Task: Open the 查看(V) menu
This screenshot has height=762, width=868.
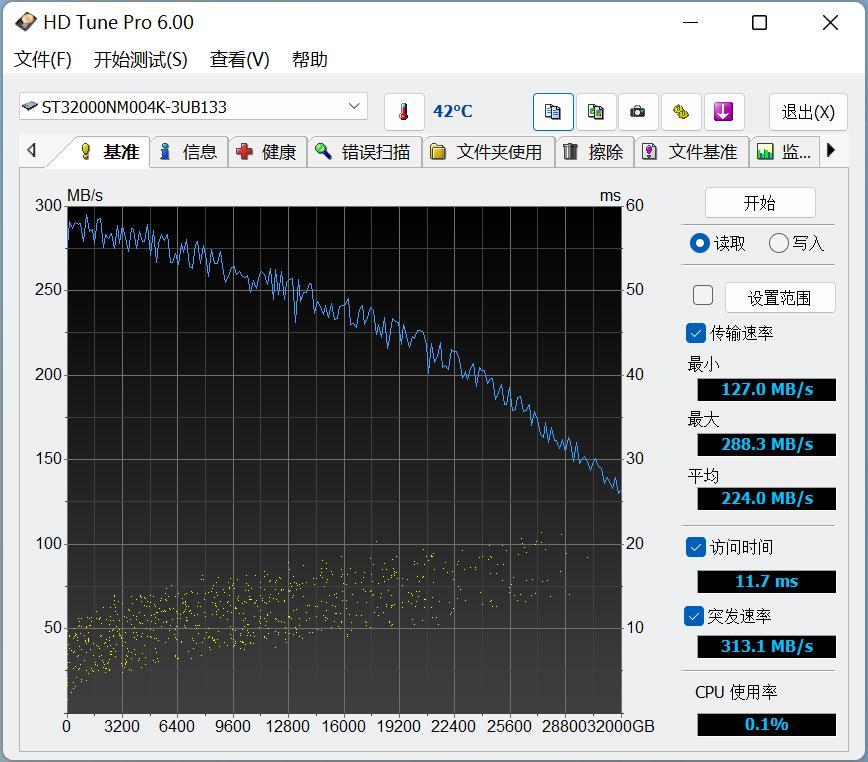Action: click(239, 60)
